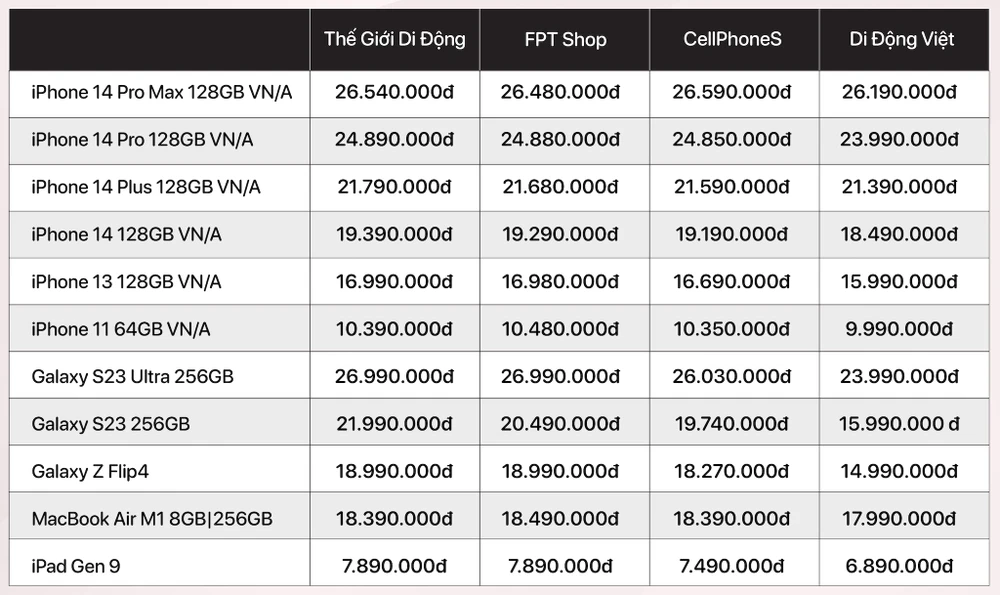Image resolution: width=1000 pixels, height=595 pixels.
Task: Click the iPhone 11 64GB VN/A label
Action: click(121, 329)
